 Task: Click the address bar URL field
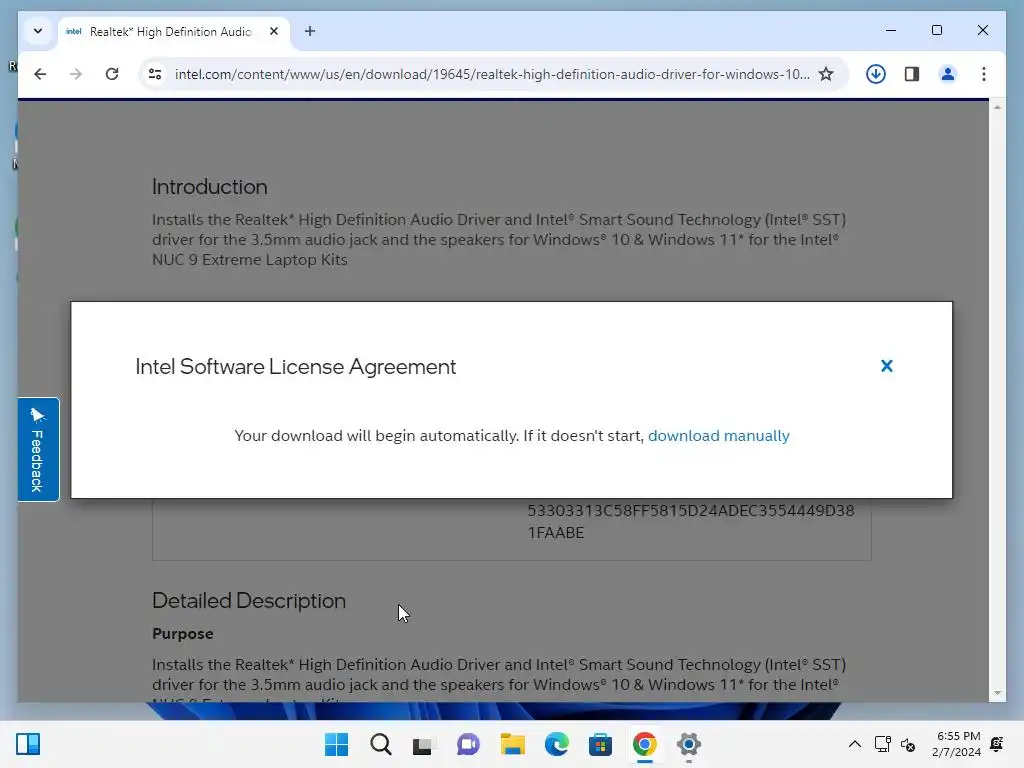[x=492, y=74]
